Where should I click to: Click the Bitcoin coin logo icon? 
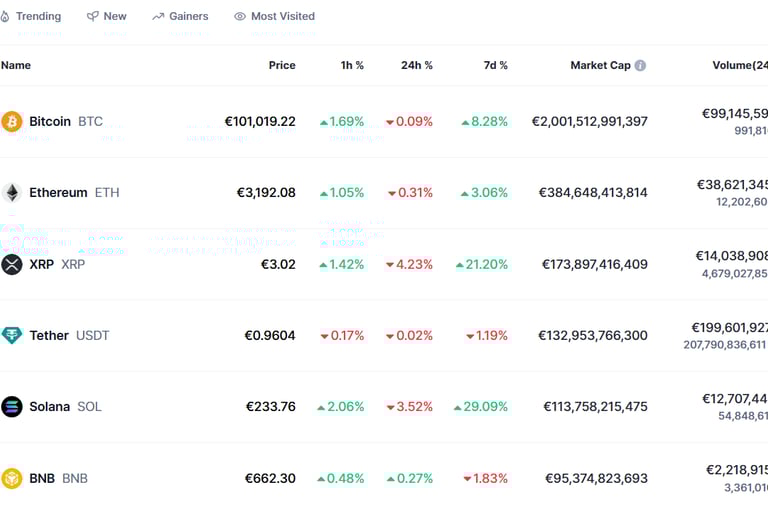tap(11, 122)
